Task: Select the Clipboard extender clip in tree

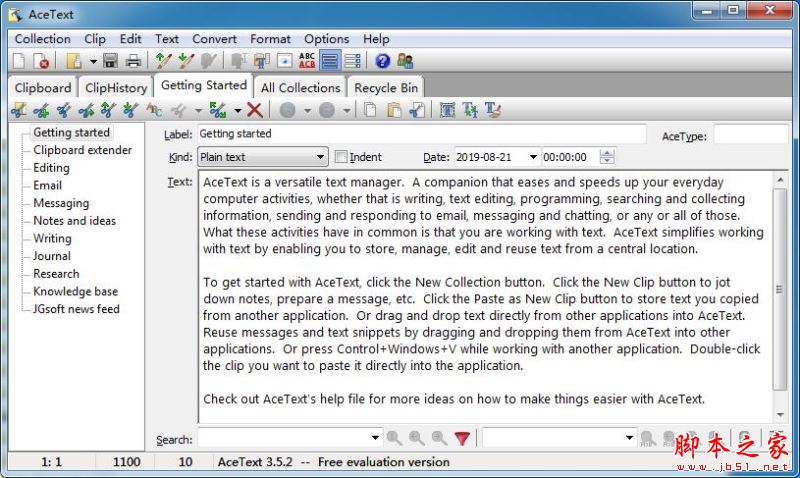Action: (82, 150)
